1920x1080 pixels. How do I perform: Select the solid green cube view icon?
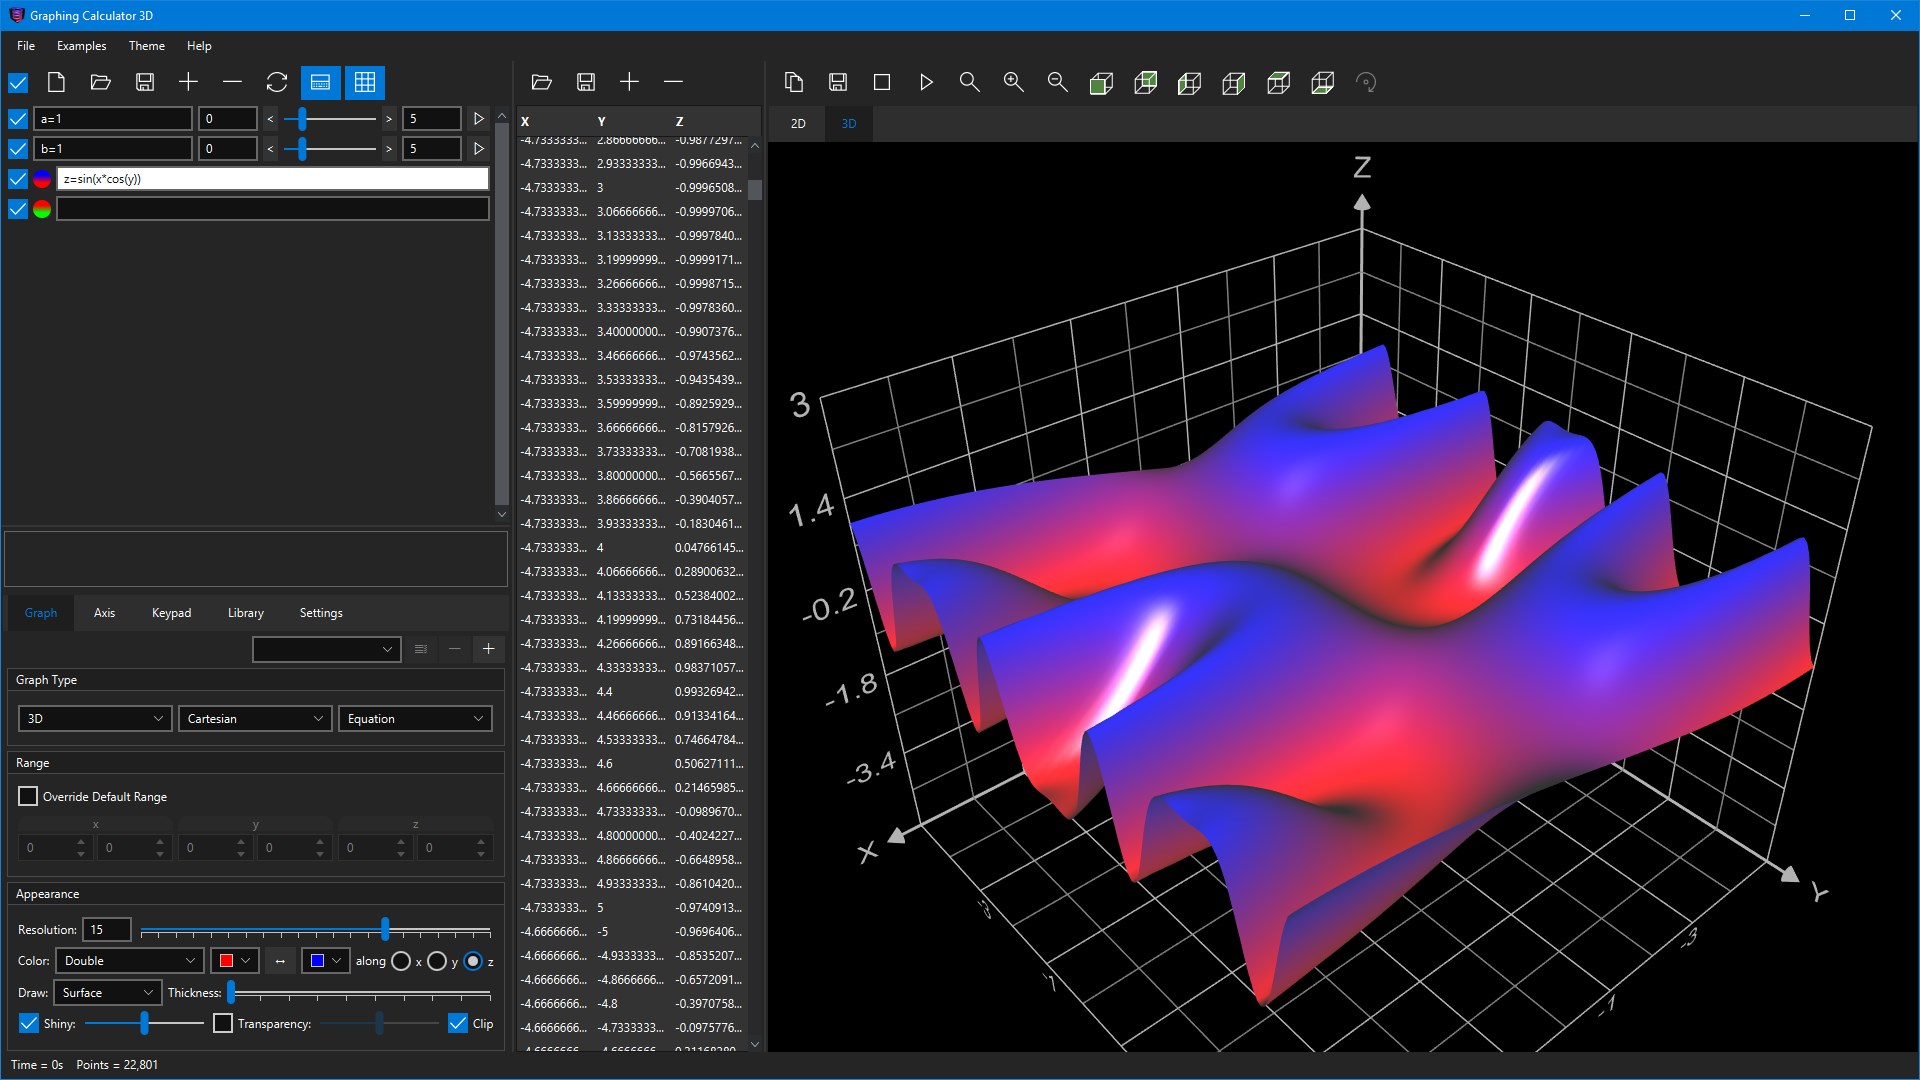click(1101, 82)
